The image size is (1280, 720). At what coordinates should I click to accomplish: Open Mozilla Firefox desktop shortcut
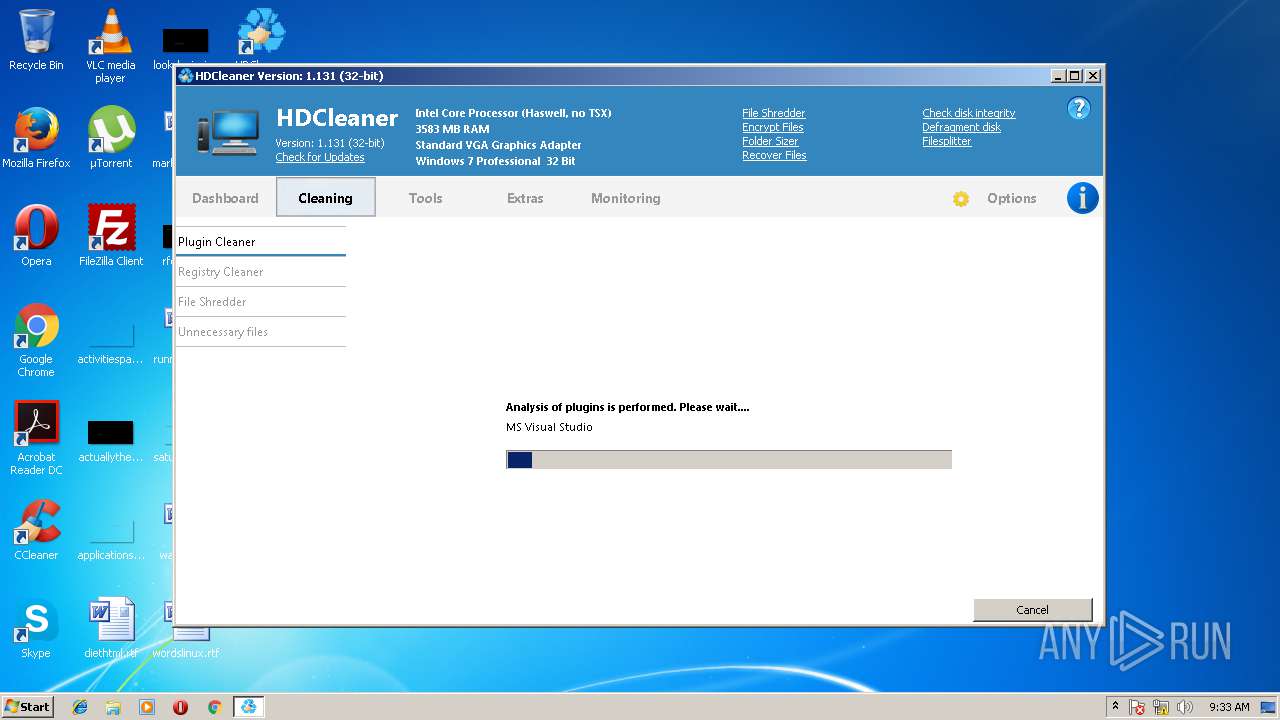pyautogui.click(x=36, y=138)
